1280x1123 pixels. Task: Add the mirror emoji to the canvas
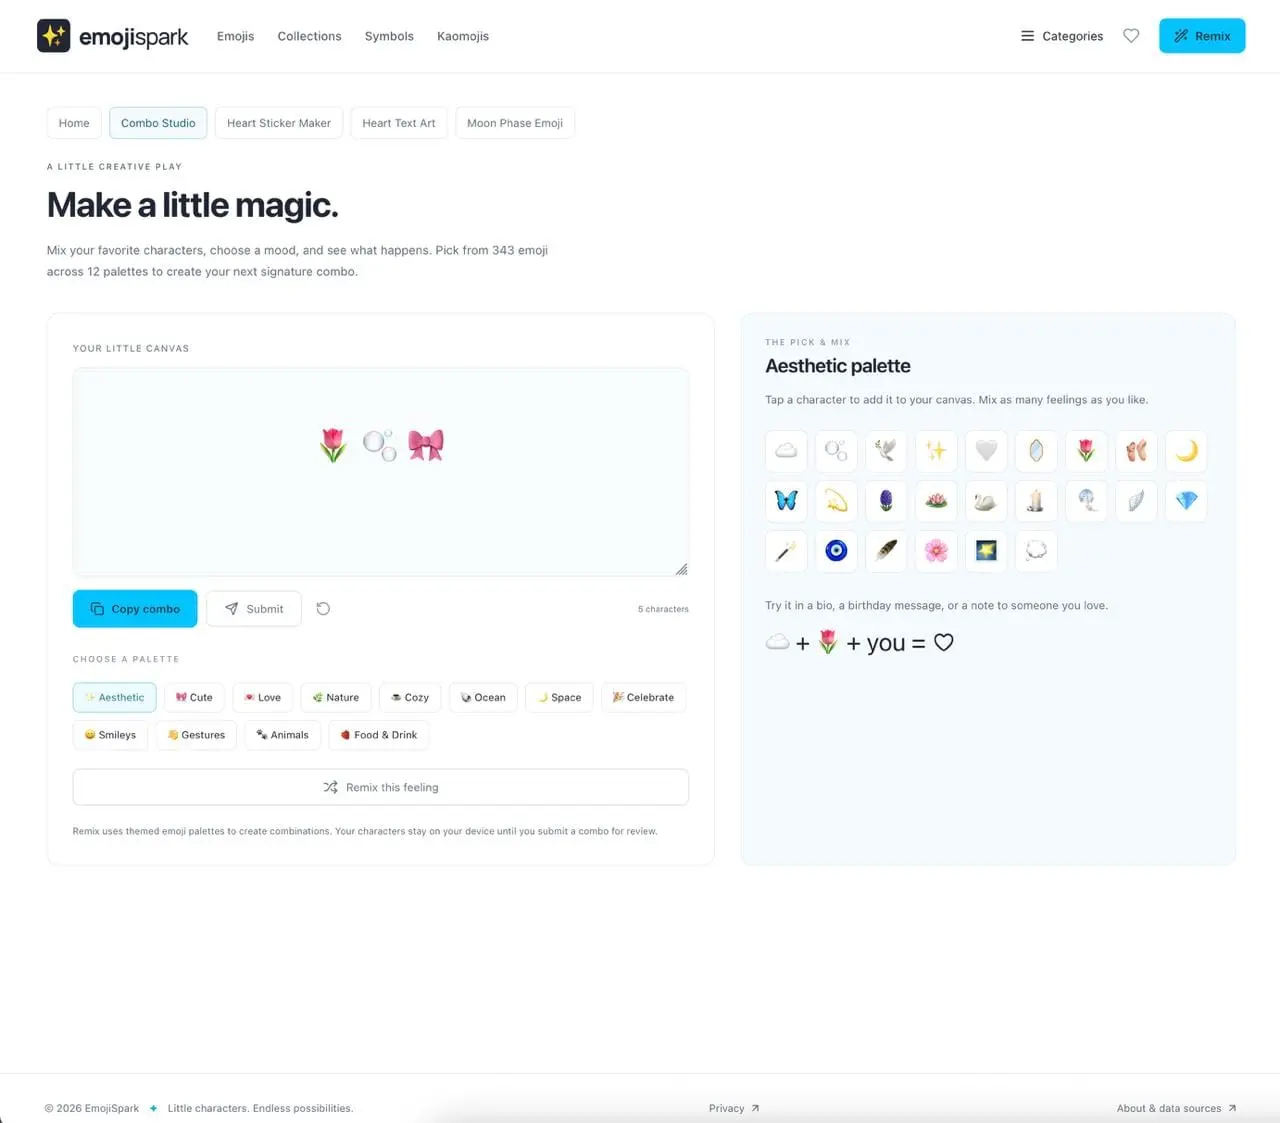1036,451
